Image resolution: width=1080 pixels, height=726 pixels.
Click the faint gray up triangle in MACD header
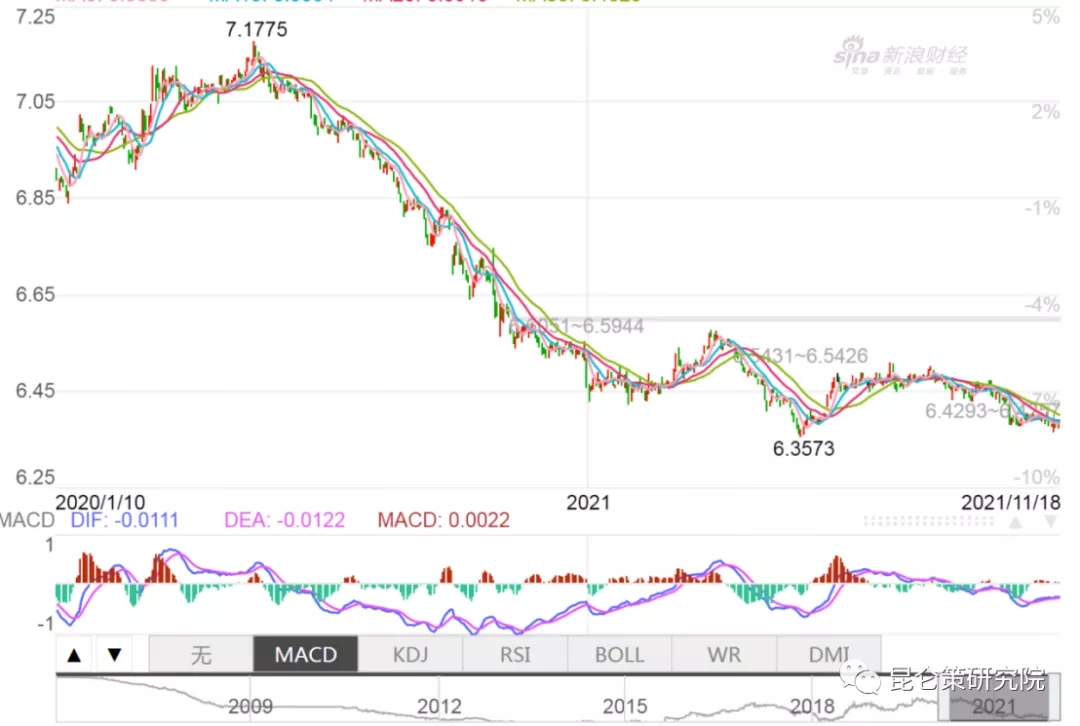(x=1015, y=522)
